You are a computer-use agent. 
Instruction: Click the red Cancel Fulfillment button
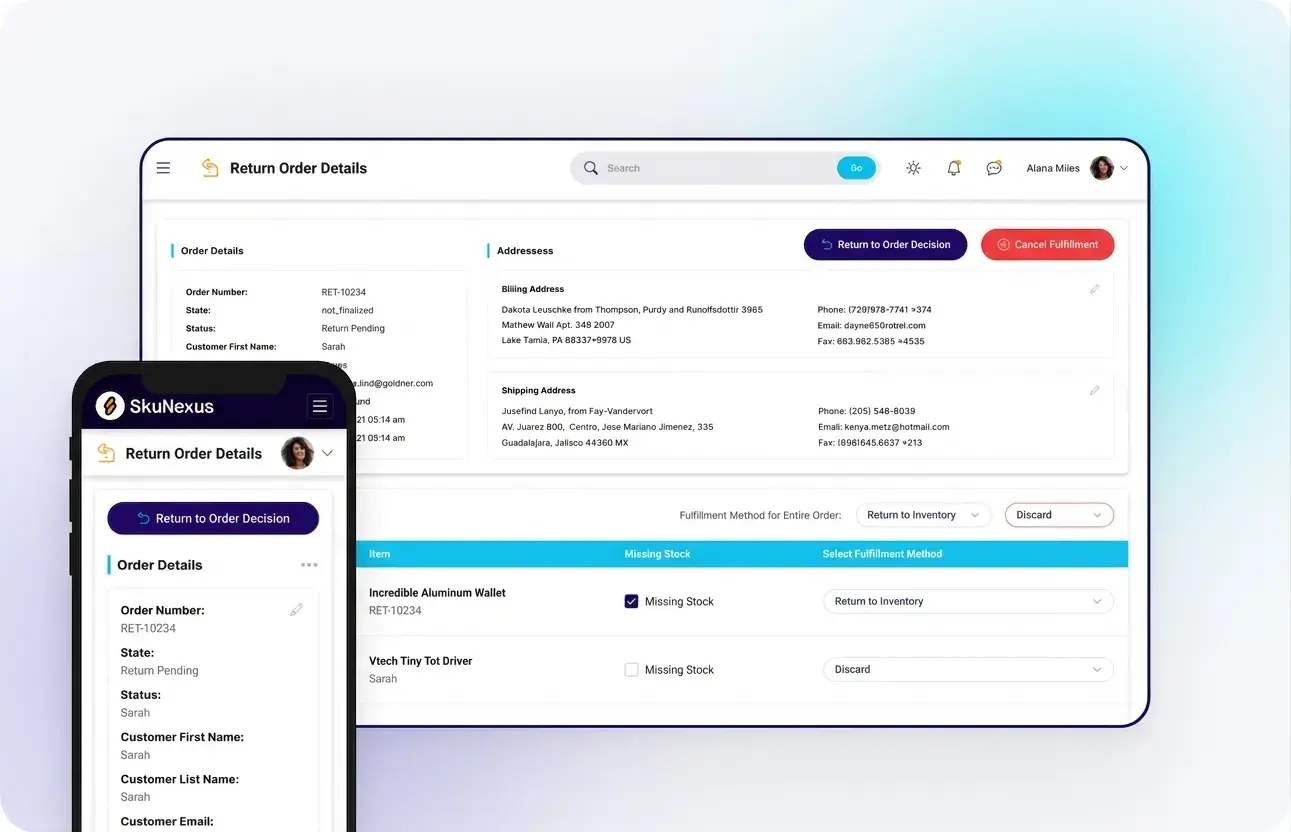pos(1047,245)
